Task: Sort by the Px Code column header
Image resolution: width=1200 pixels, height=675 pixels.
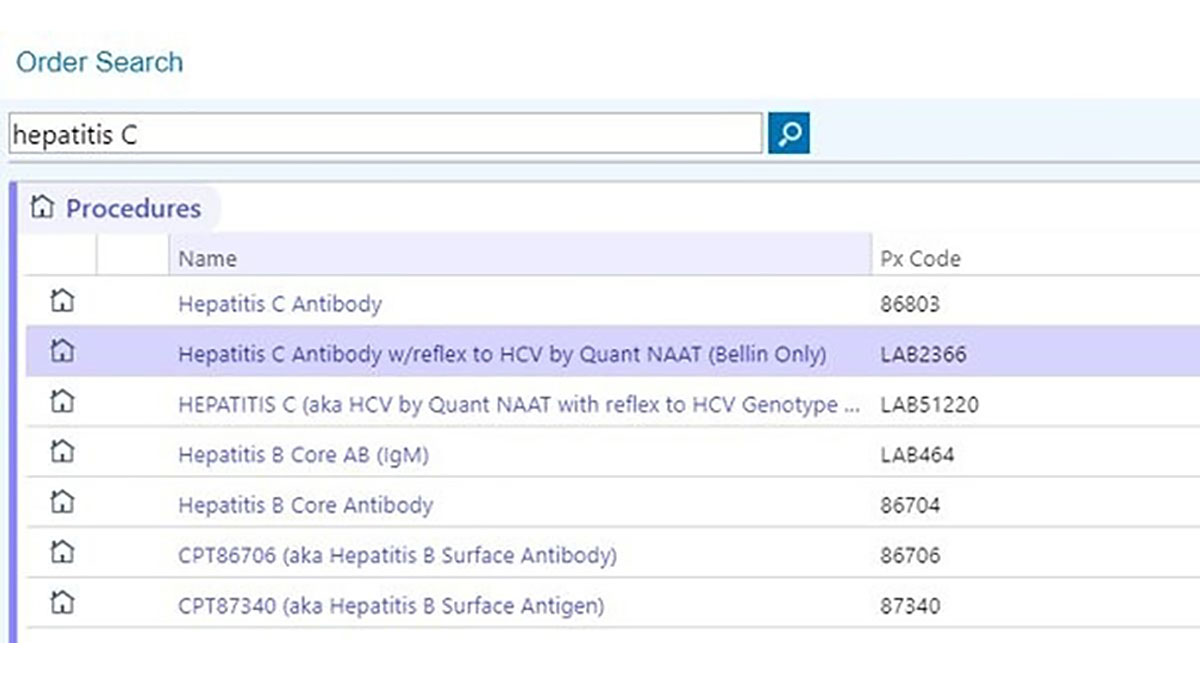Action: (919, 258)
